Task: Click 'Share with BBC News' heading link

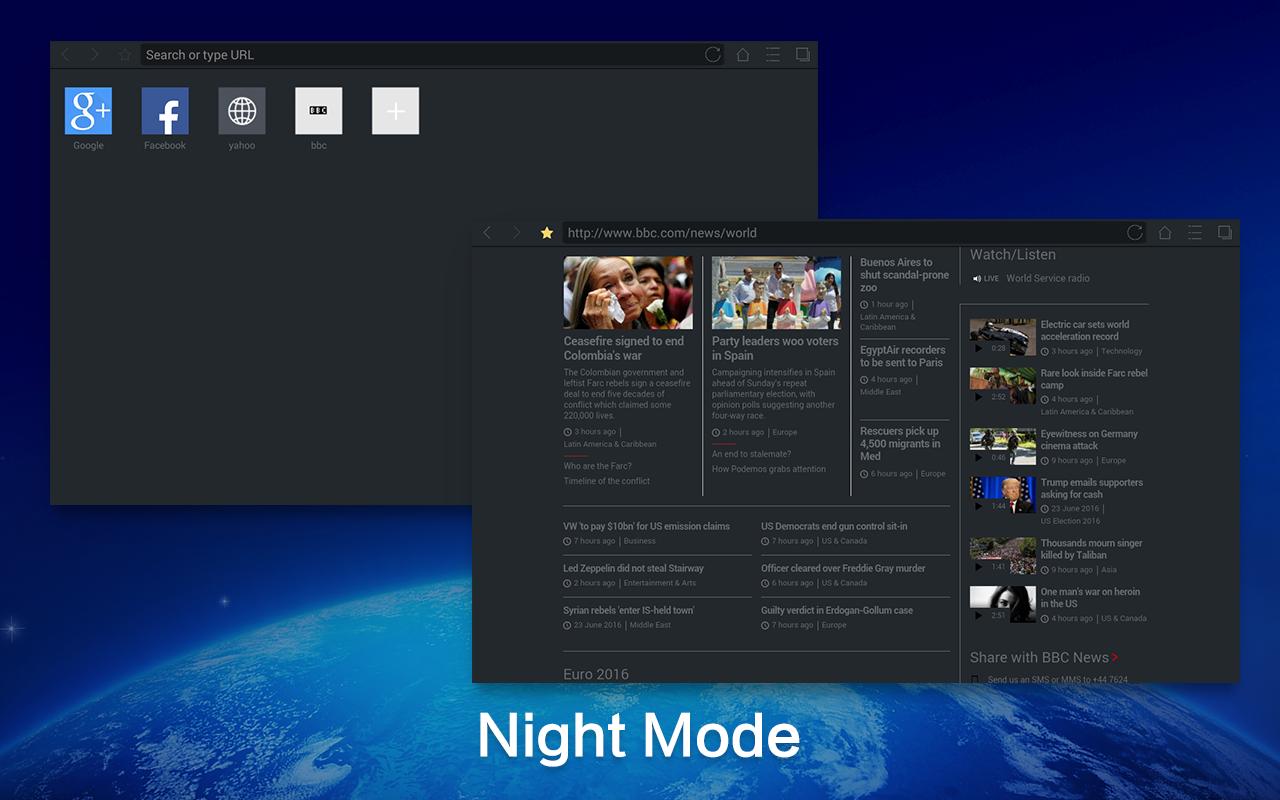Action: coord(1044,657)
